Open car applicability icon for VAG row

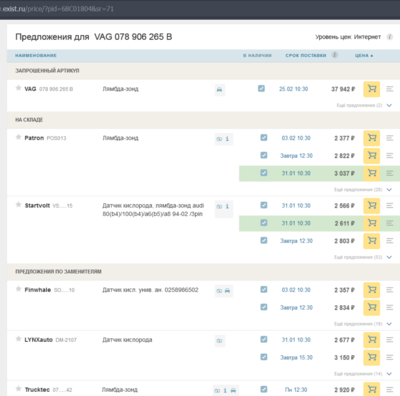coord(220,90)
